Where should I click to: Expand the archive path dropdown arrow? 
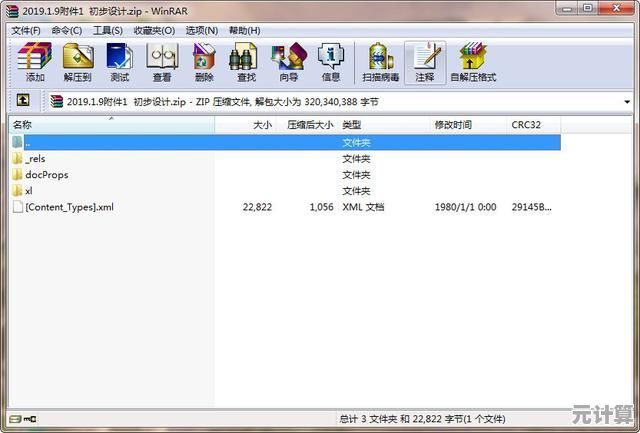[626, 101]
